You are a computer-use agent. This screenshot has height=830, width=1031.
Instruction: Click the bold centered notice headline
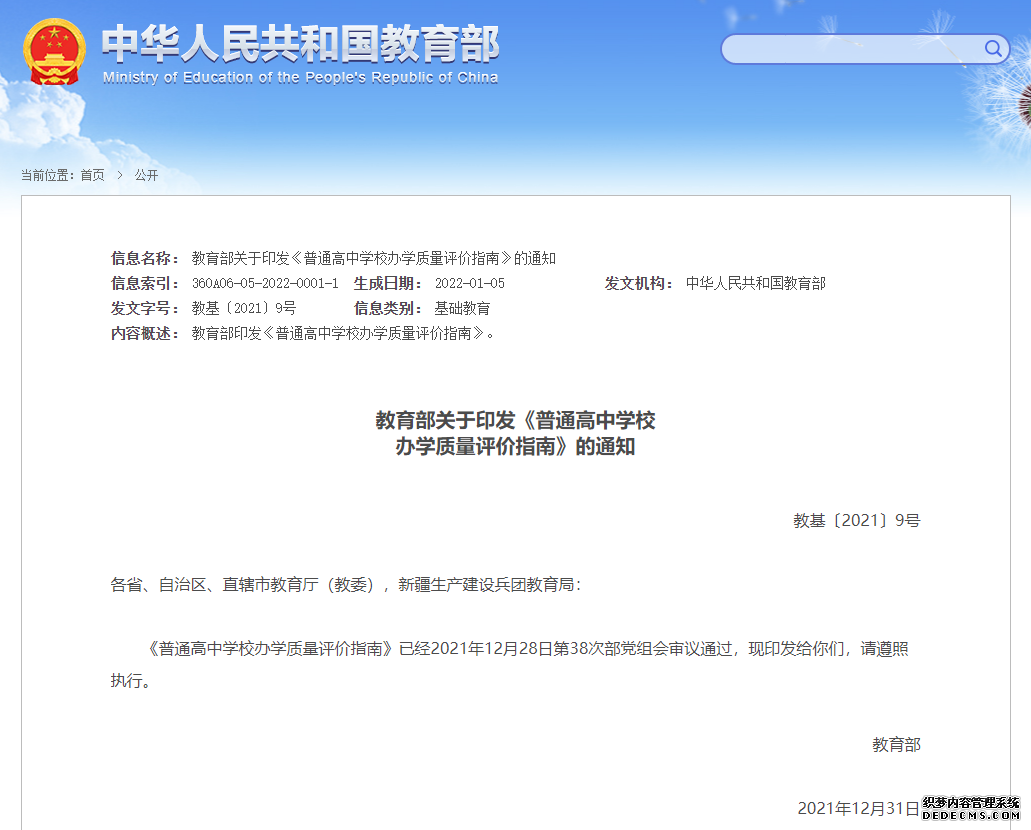pos(516,433)
